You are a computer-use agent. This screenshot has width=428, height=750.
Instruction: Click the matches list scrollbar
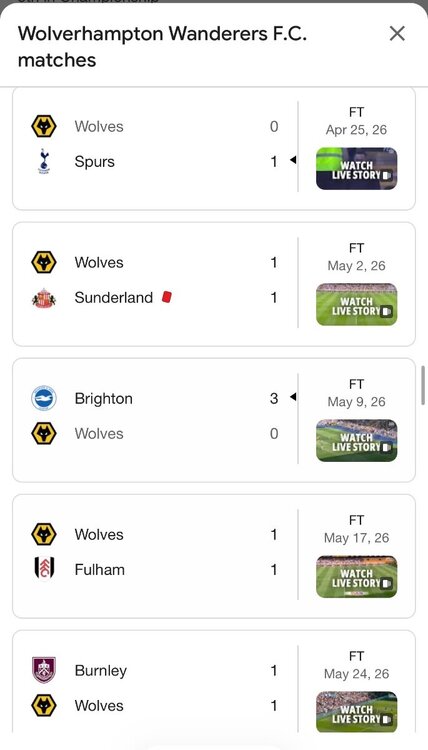point(423,386)
